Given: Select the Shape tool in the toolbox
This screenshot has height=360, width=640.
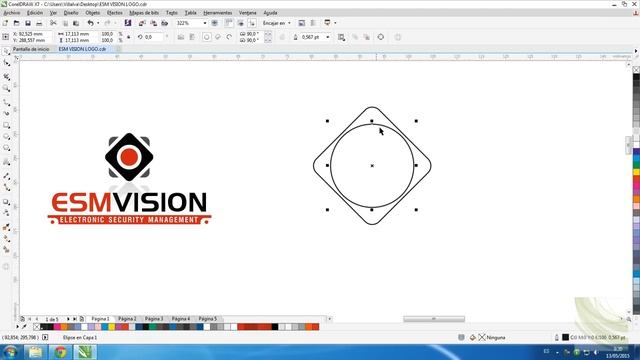Looking at the screenshot, I should tap(6, 63).
